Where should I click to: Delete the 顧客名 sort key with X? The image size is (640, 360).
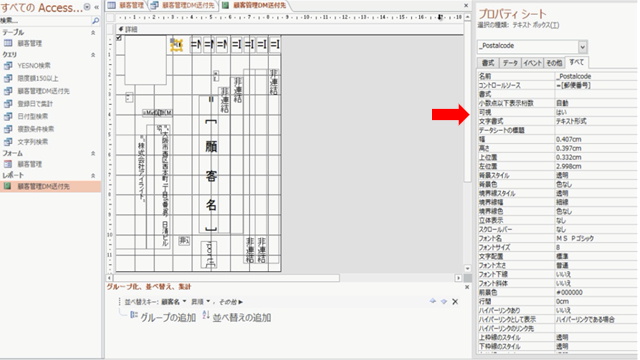455,302
